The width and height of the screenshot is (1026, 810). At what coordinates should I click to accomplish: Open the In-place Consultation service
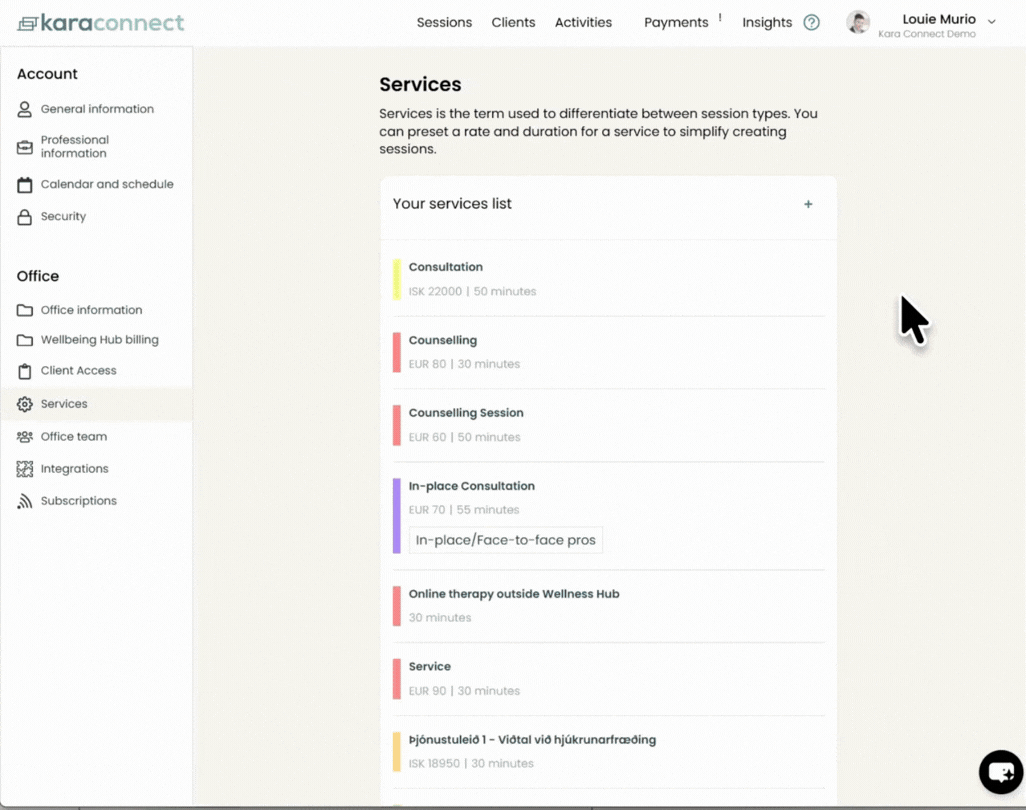609,516
